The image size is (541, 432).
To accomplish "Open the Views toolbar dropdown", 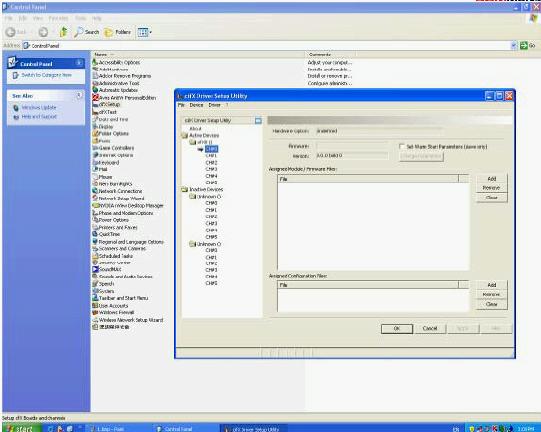I will pos(145,32).
